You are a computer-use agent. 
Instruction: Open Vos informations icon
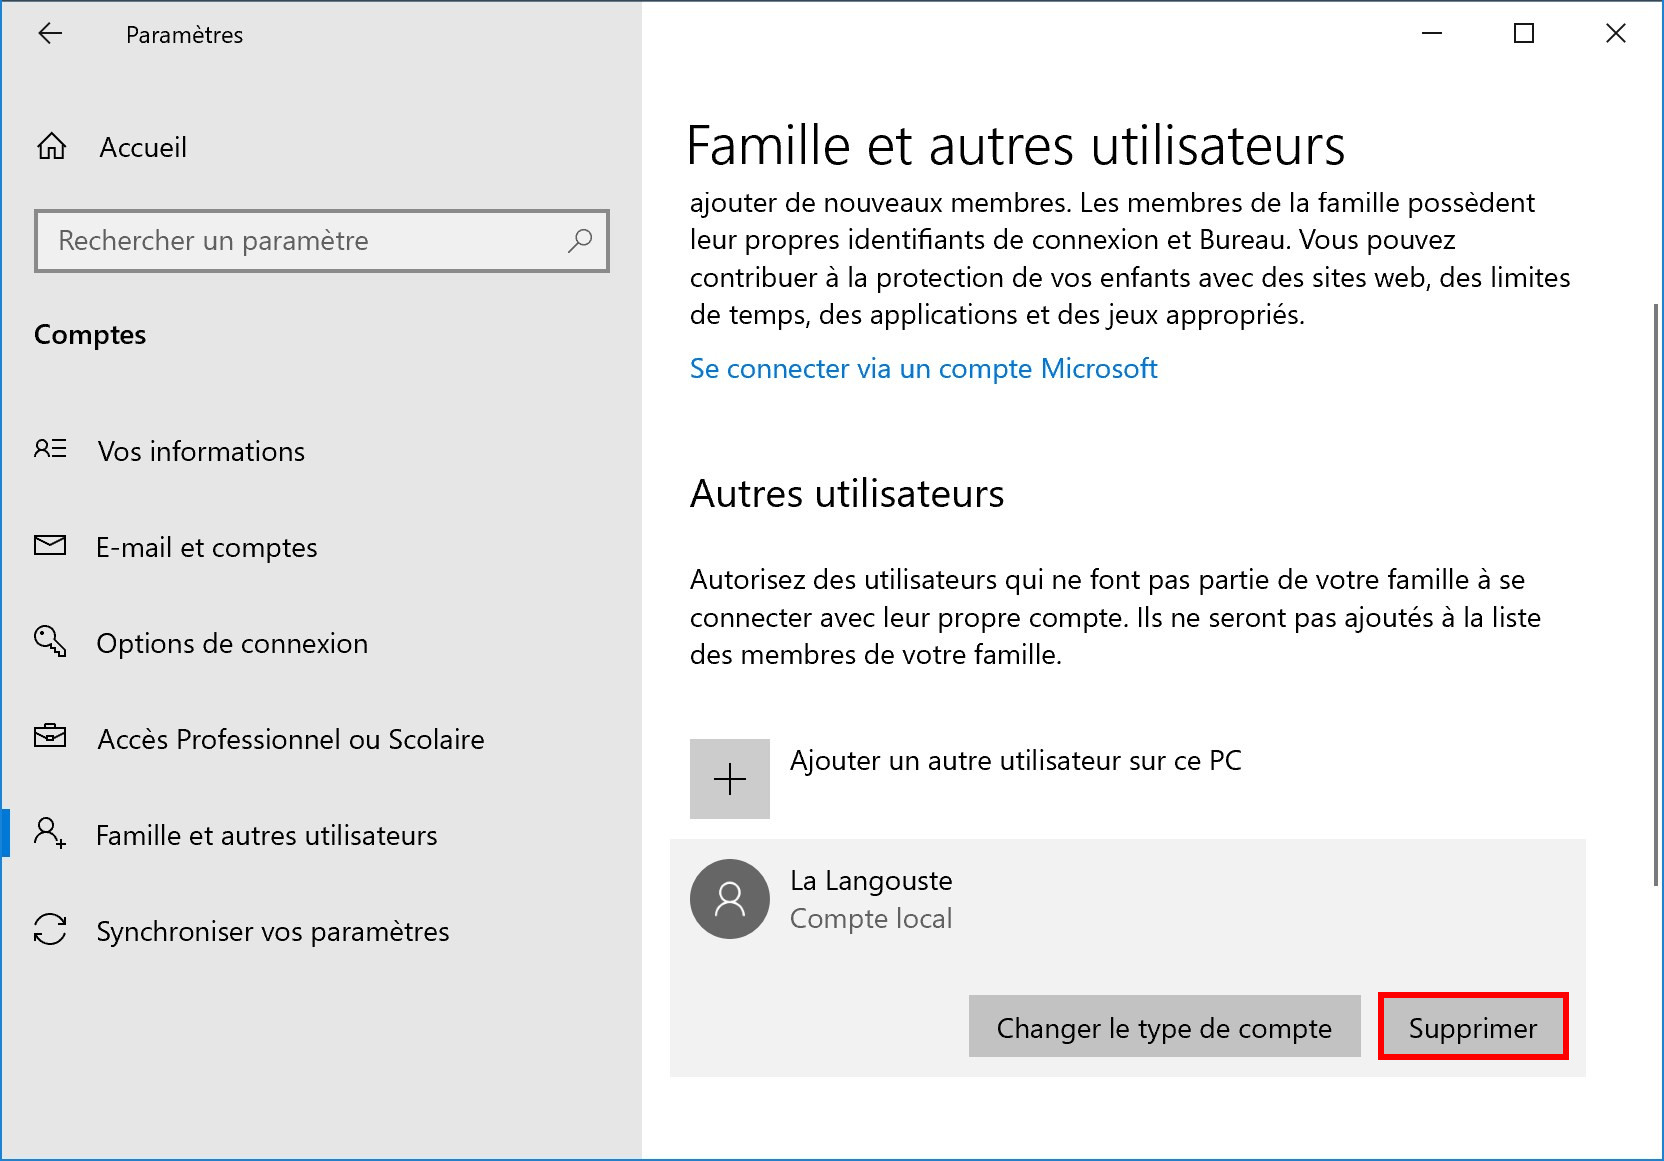[50, 449]
